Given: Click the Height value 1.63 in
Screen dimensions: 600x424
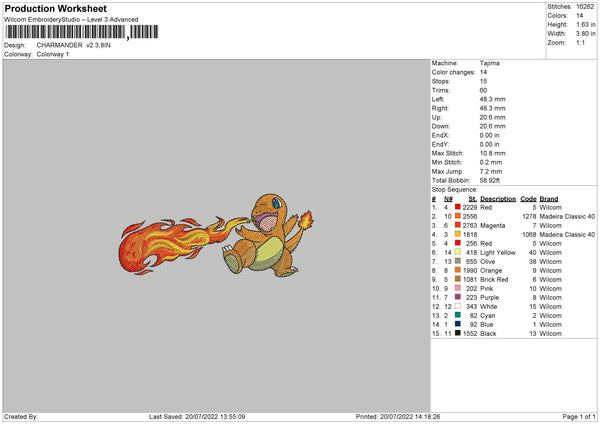Looking at the screenshot, I should (585, 24).
